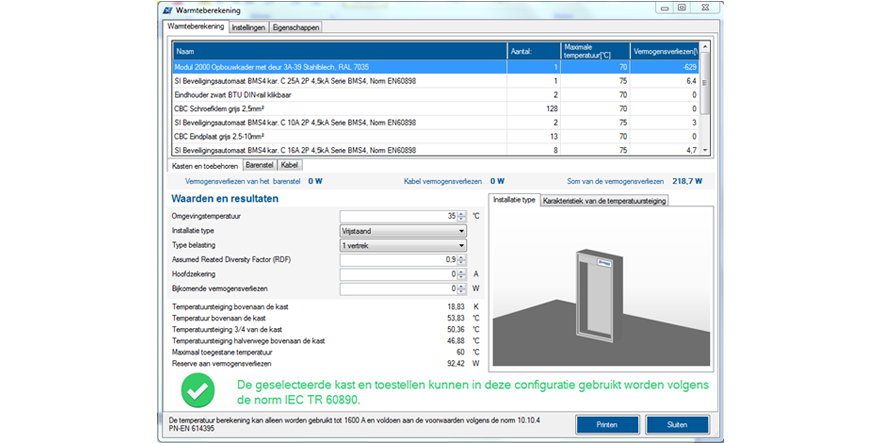Click the Hoofdzekering input field

pos(398,275)
